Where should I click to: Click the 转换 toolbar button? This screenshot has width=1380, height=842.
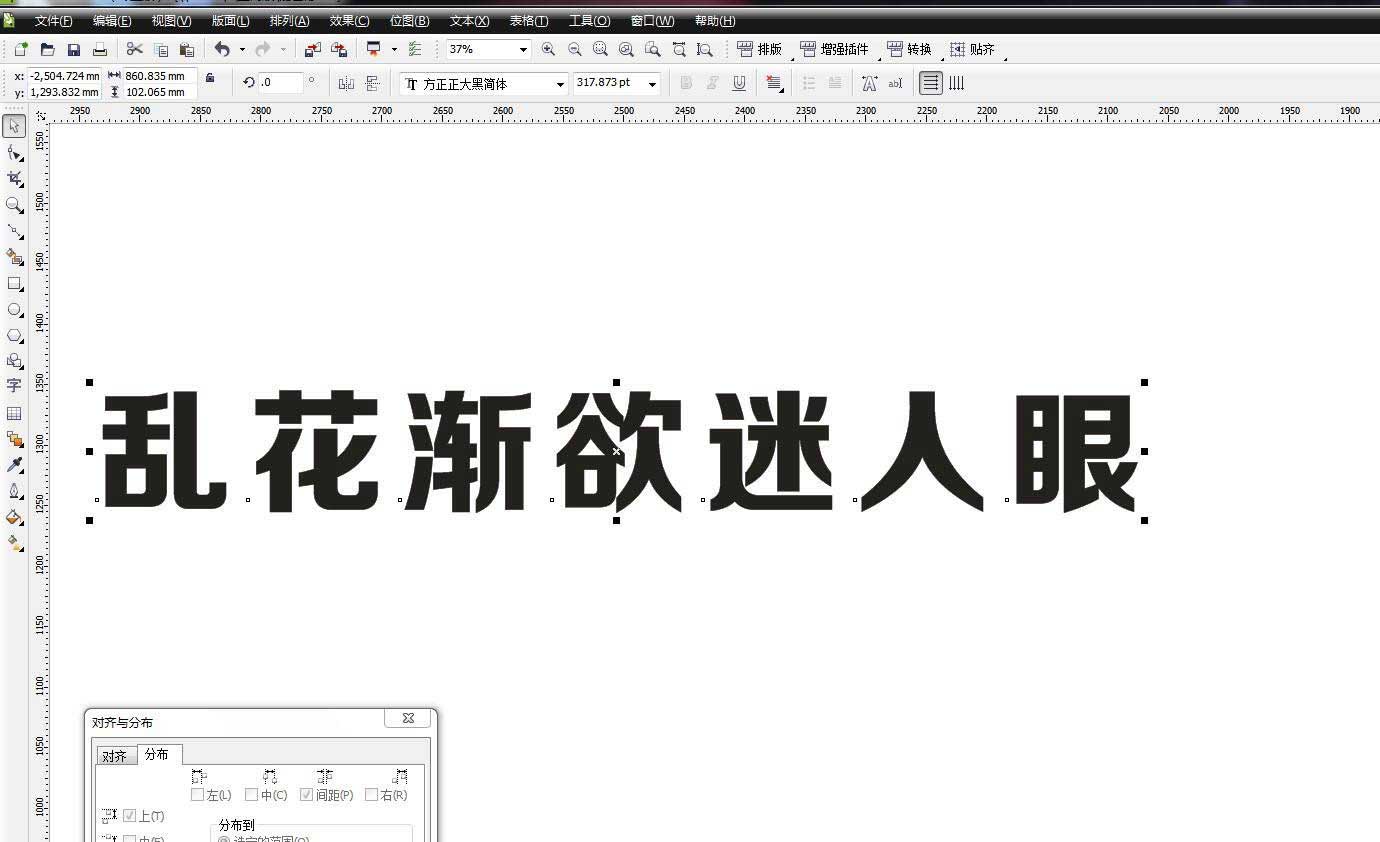pyautogui.click(x=912, y=48)
